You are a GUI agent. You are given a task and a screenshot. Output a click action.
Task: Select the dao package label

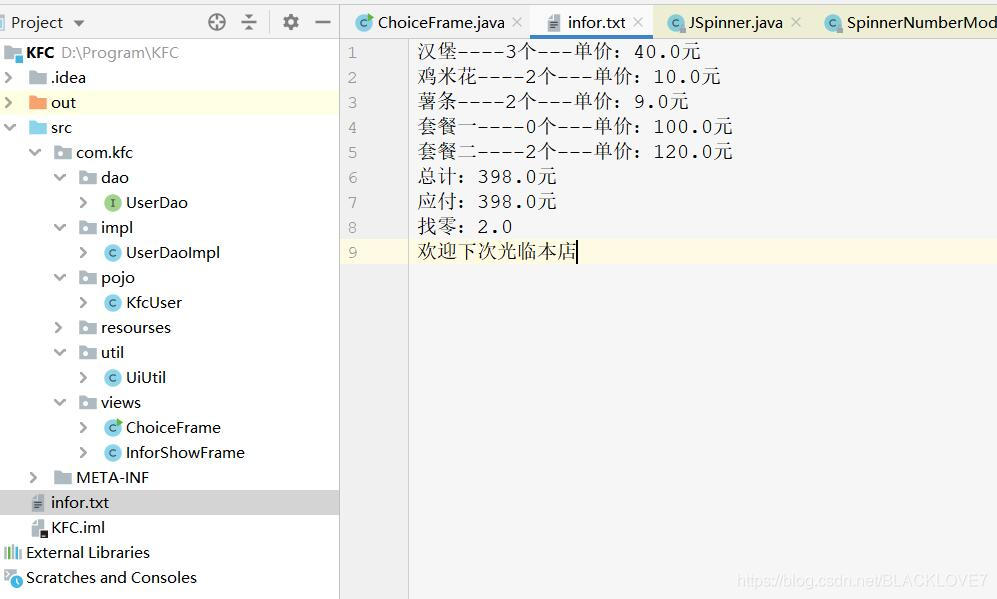click(114, 177)
